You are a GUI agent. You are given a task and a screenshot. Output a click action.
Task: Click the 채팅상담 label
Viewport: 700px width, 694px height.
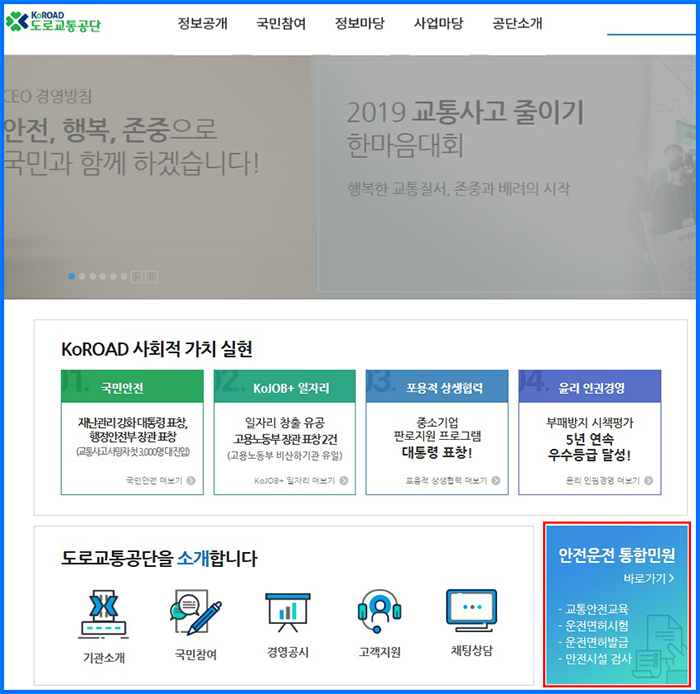471,650
